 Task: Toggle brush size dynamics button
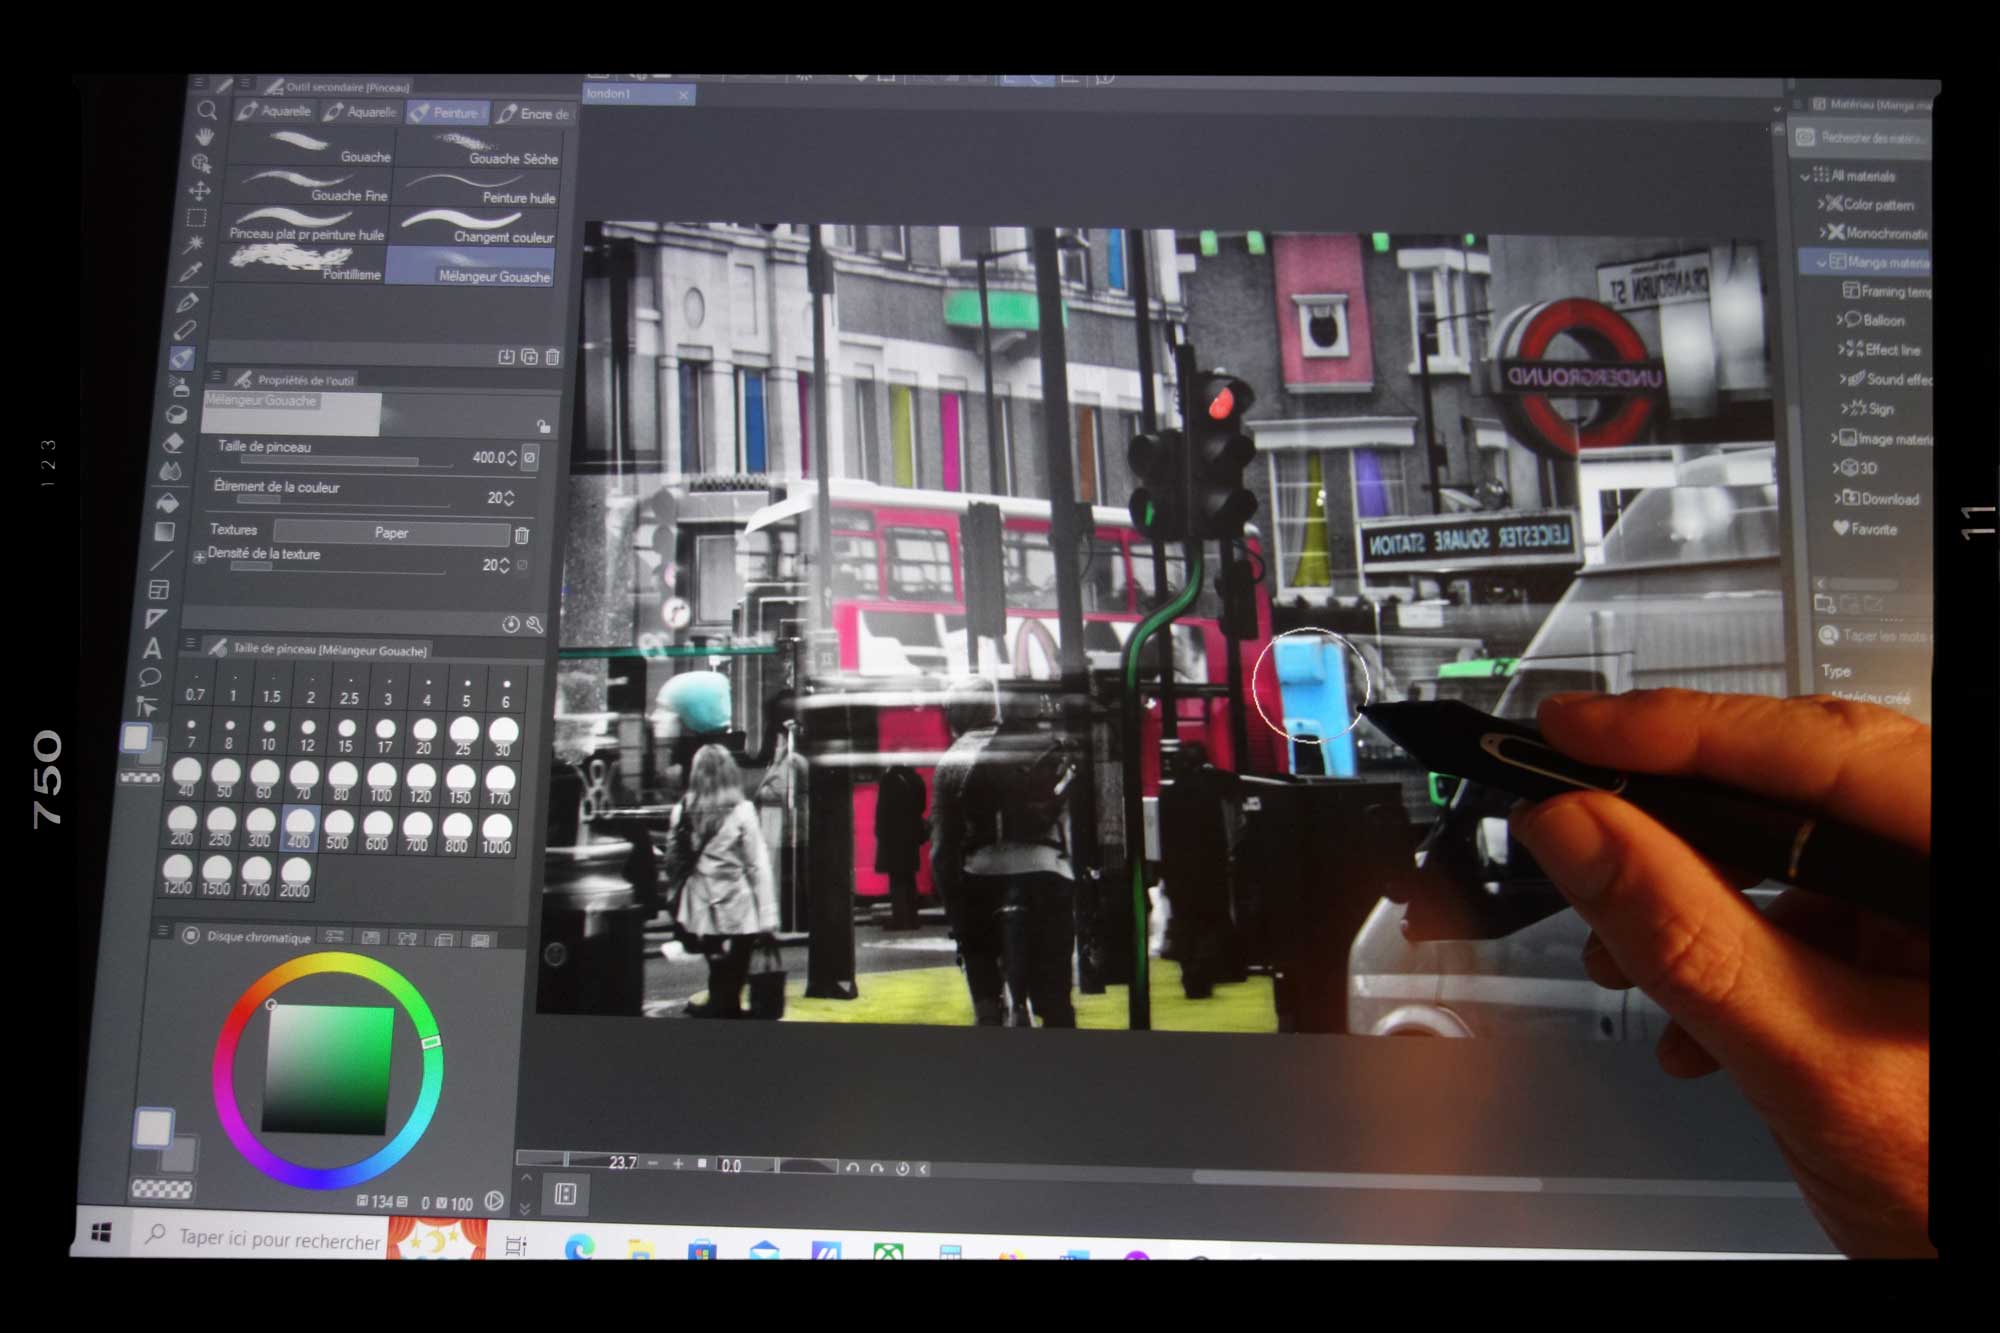tap(529, 457)
